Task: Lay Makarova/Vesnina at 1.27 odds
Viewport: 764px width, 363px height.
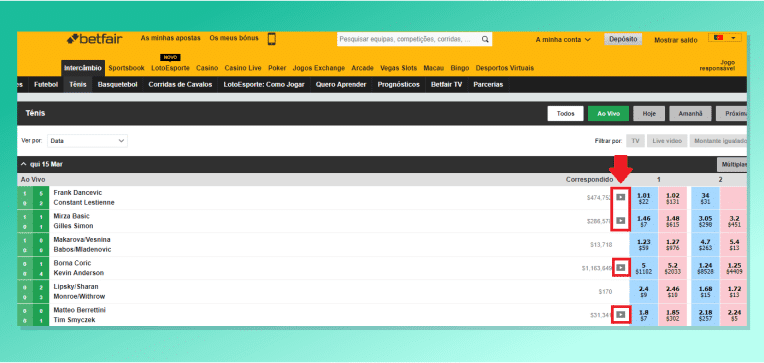Action: point(673,244)
